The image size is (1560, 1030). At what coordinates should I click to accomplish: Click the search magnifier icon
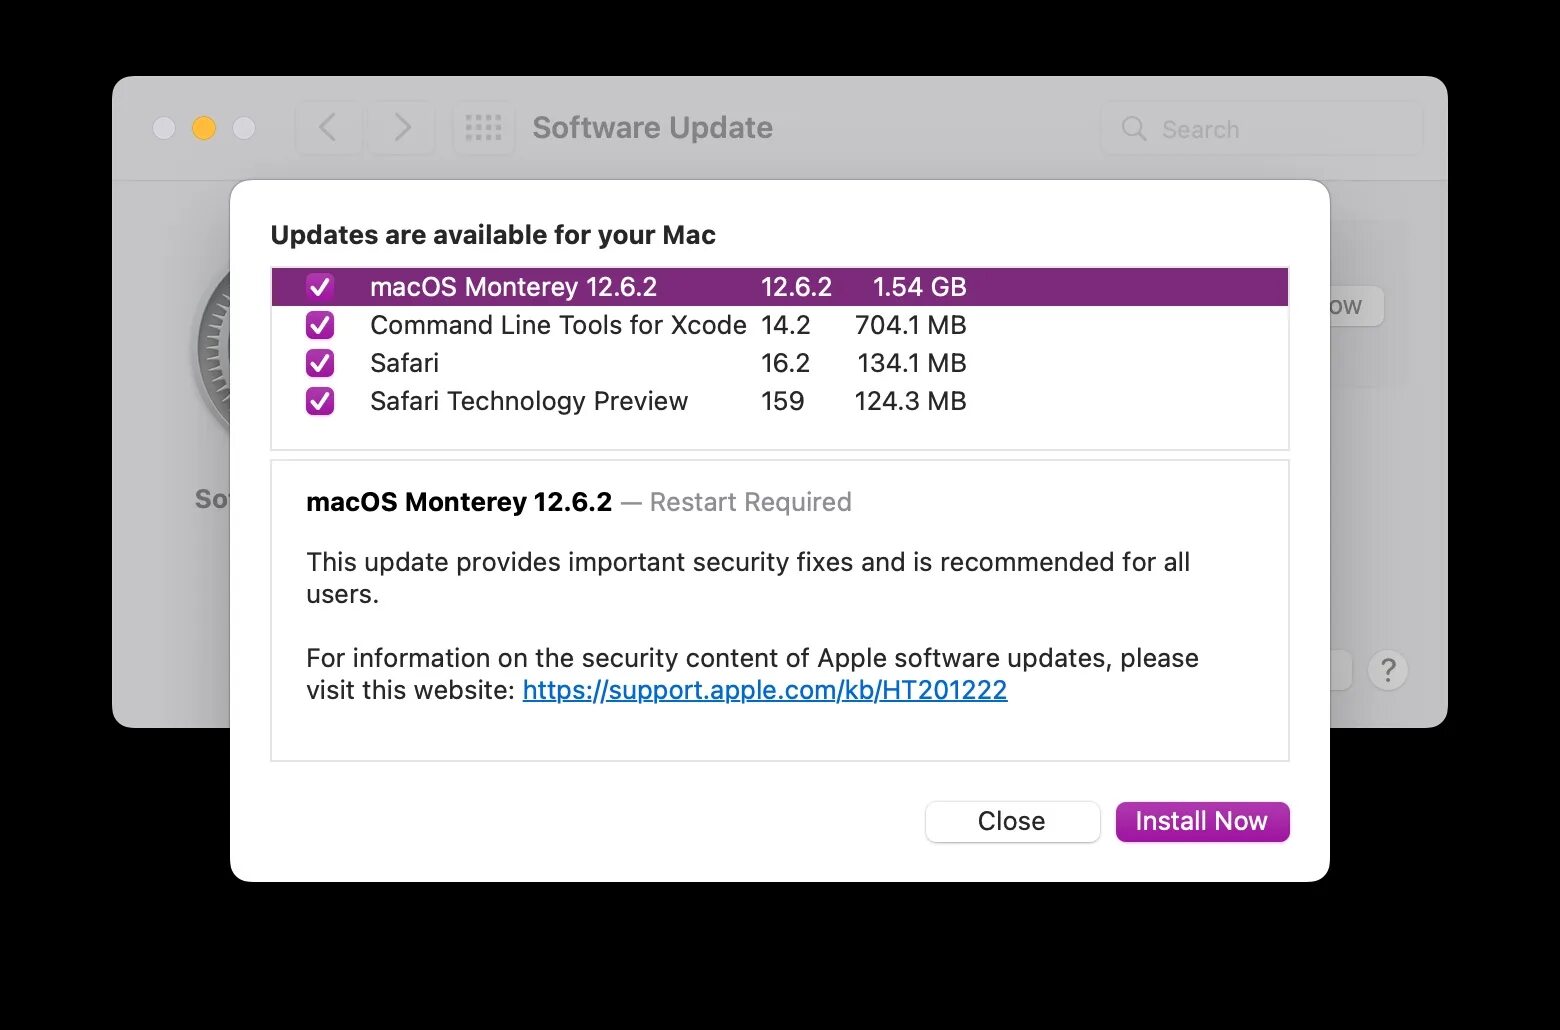coord(1134,129)
